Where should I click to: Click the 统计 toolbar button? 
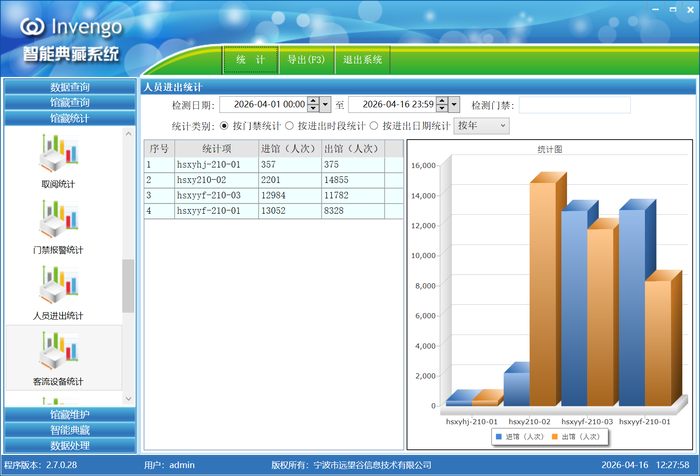point(250,60)
